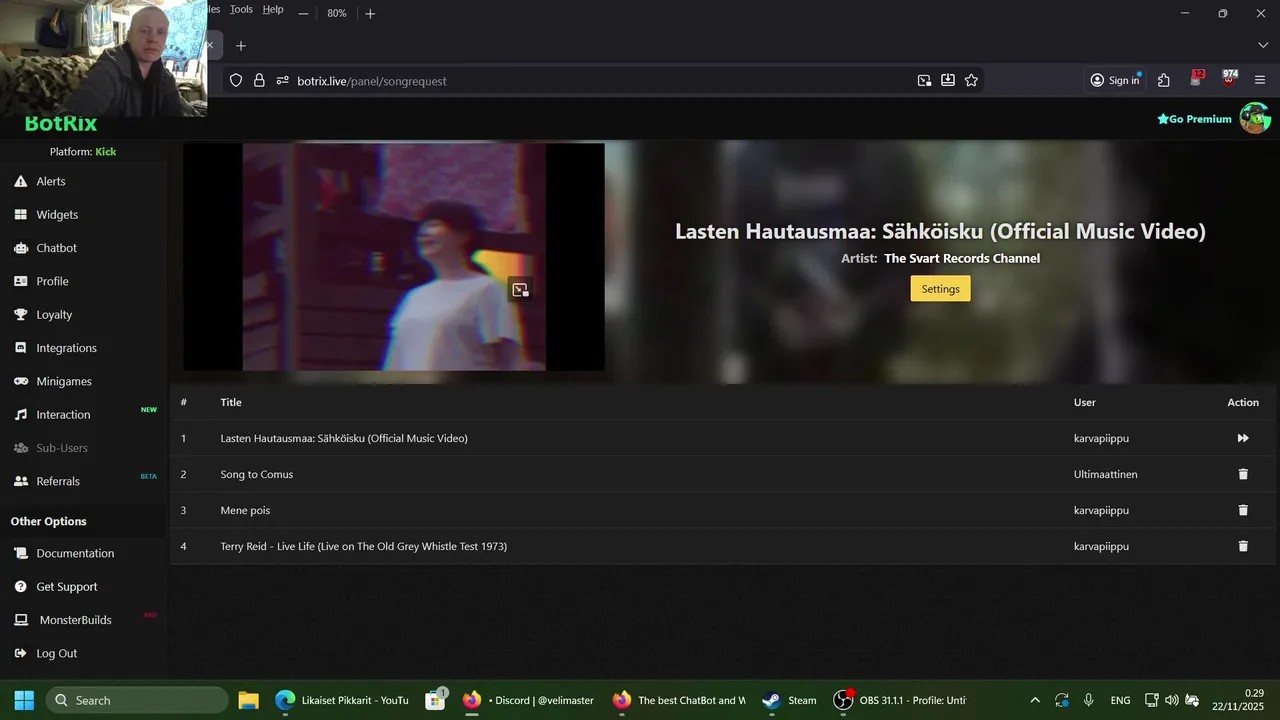The width and height of the screenshot is (1280, 720).
Task: Click the Firefox Sign in button
Action: point(1115,81)
